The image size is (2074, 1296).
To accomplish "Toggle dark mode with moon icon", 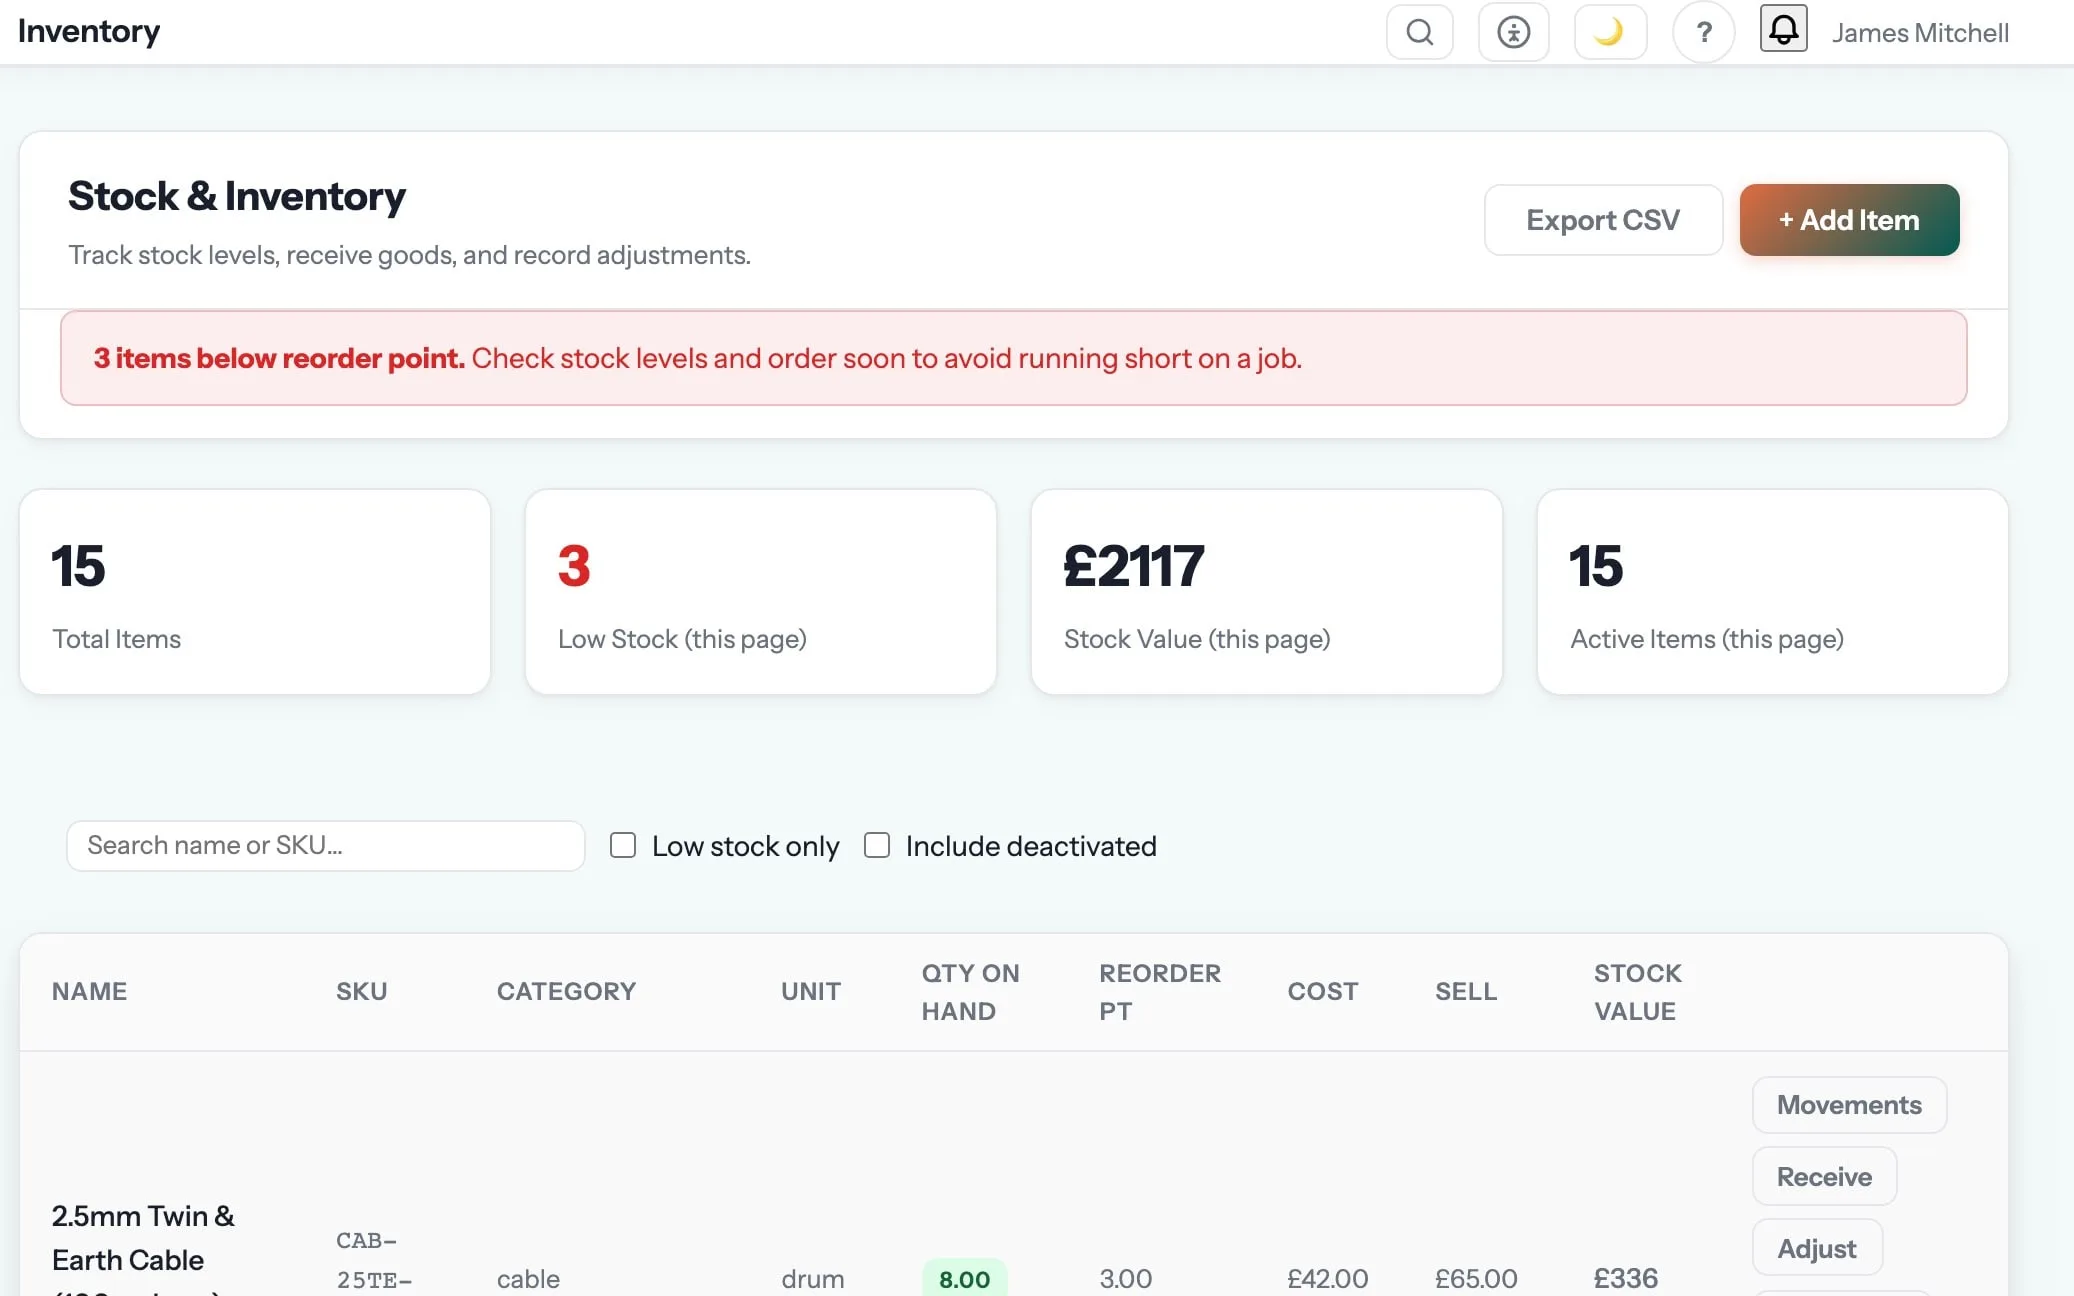I will [x=1609, y=32].
